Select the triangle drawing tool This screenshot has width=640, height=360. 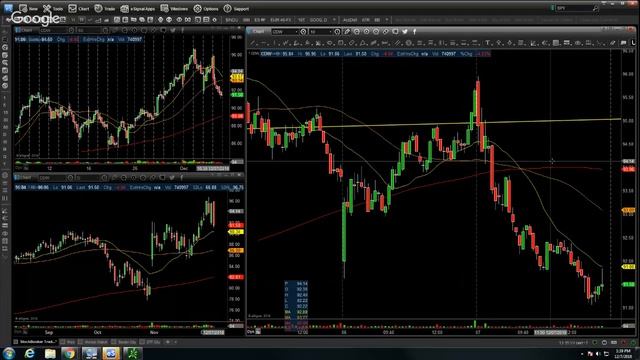point(362,43)
